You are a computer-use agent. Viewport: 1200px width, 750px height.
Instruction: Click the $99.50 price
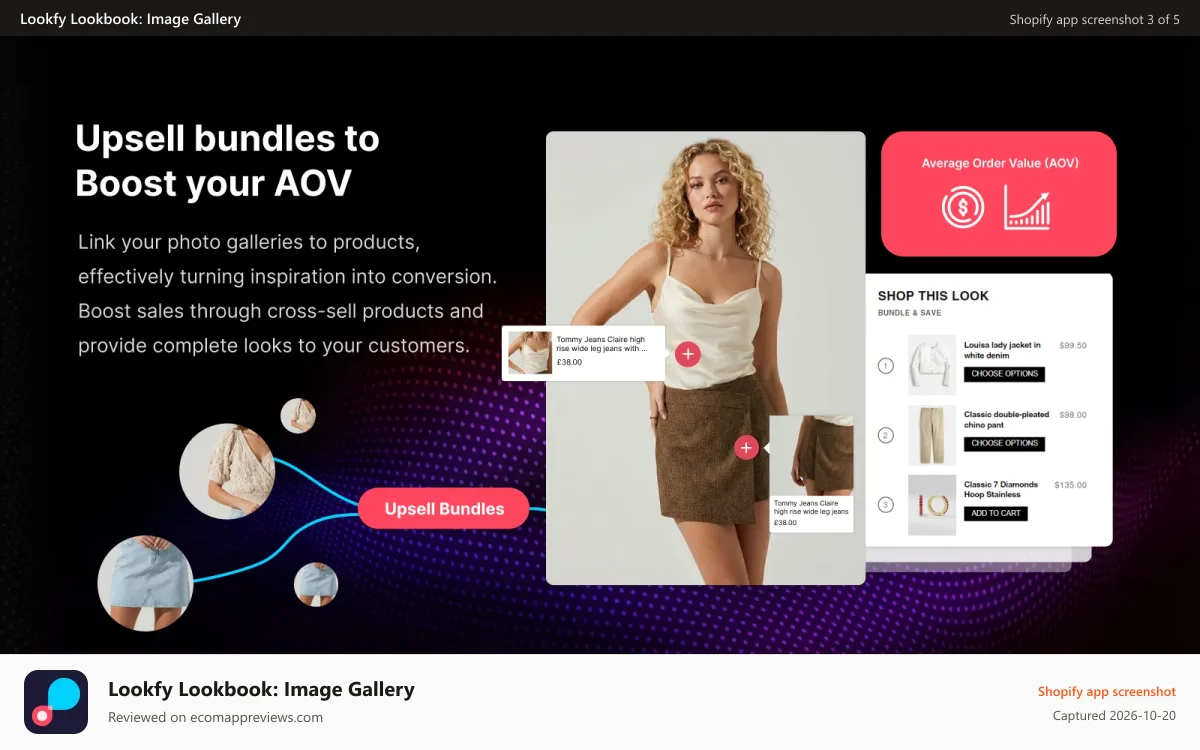pyautogui.click(x=1073, y=345)
